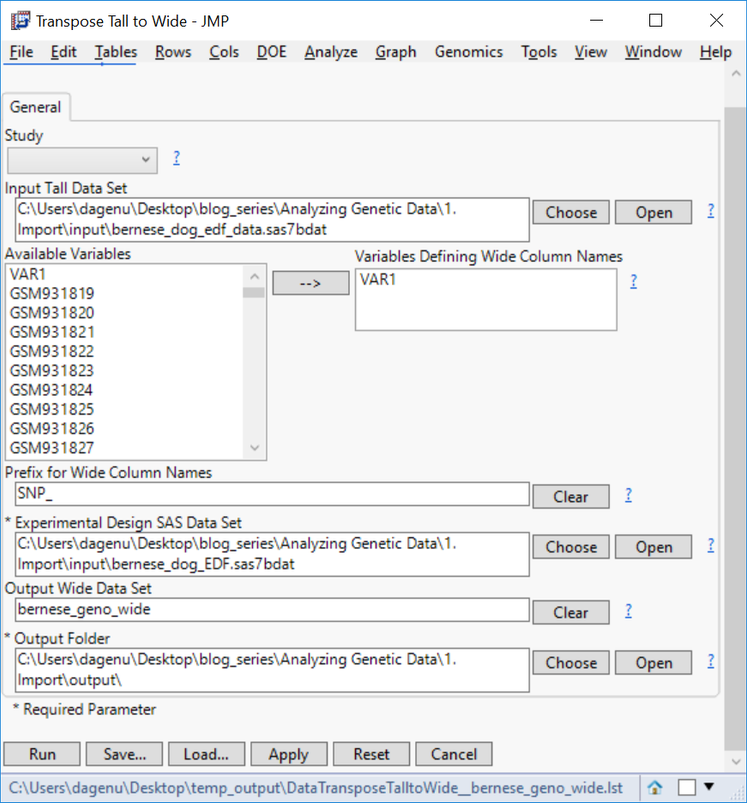Open the Study dropdown

pyautogui.click(x=82, y=160)
